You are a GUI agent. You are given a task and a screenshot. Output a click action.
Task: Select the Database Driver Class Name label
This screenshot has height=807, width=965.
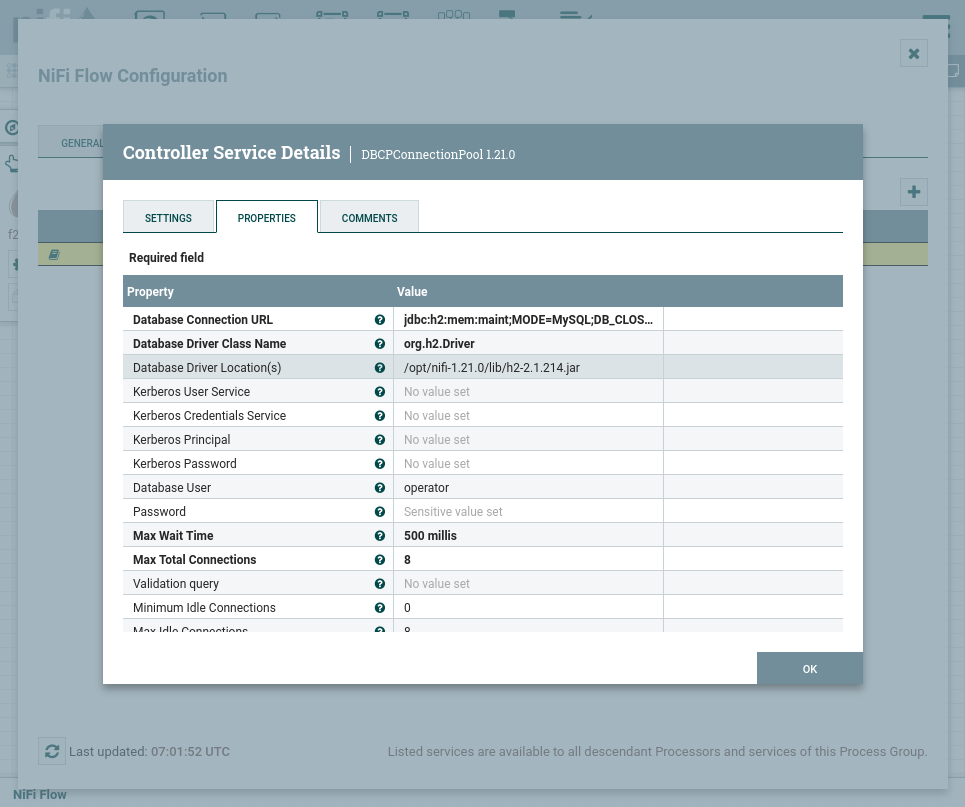tap(209, 343)
